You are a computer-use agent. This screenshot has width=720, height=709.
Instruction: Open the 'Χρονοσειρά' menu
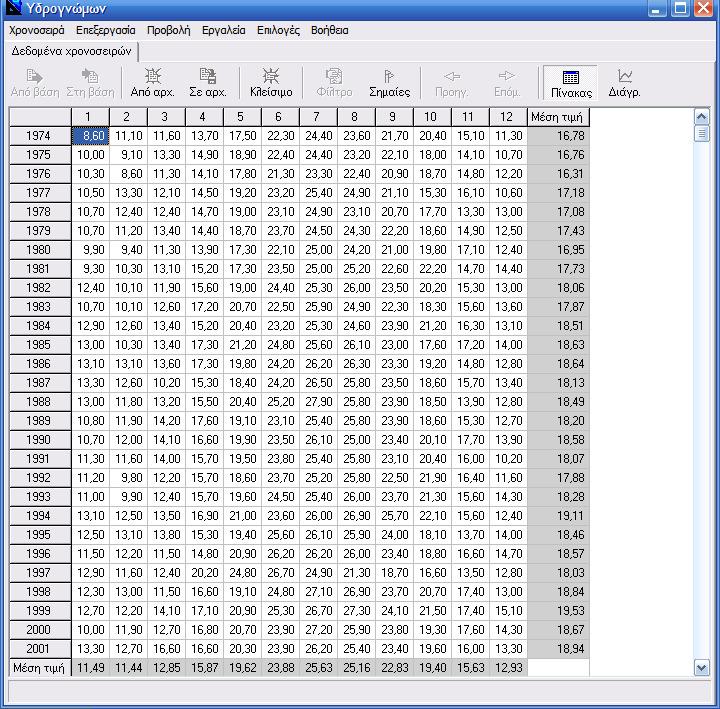tap(37, 30)
